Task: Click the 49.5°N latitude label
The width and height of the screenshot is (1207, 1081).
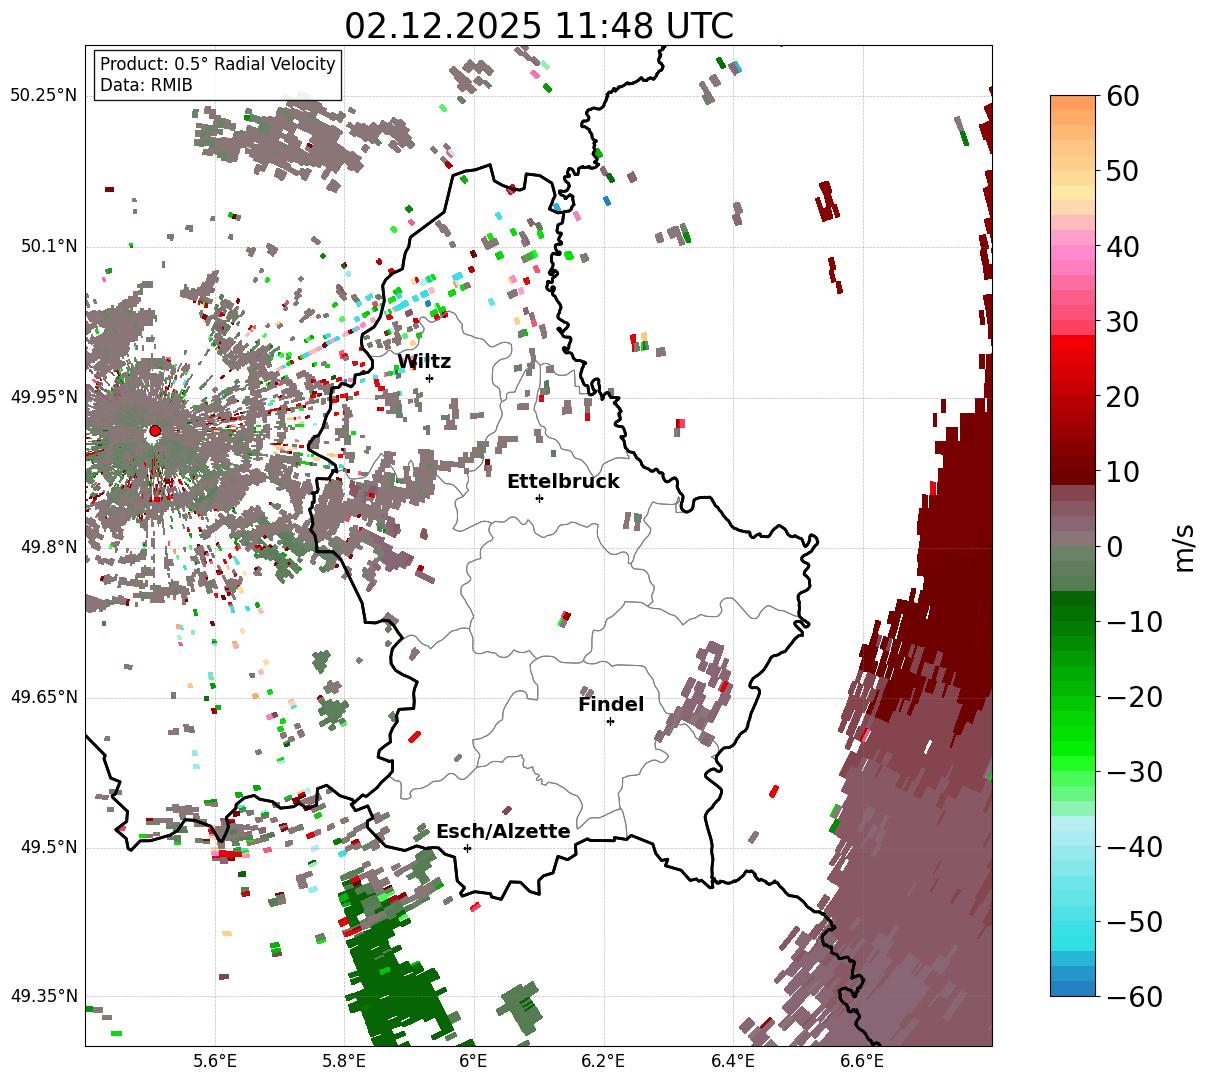Action: coord(49,847)
